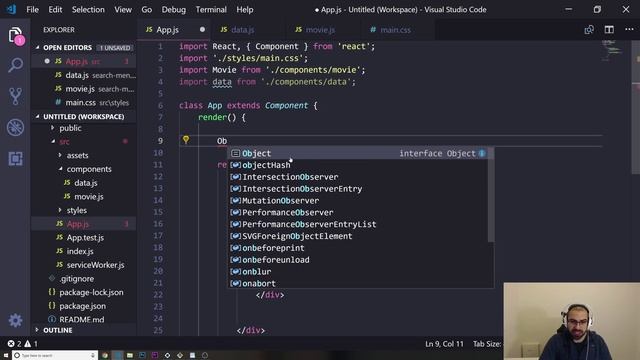Split the editor to the right
The width and height of the screenshot is (640, 360).
pos(609,29)
